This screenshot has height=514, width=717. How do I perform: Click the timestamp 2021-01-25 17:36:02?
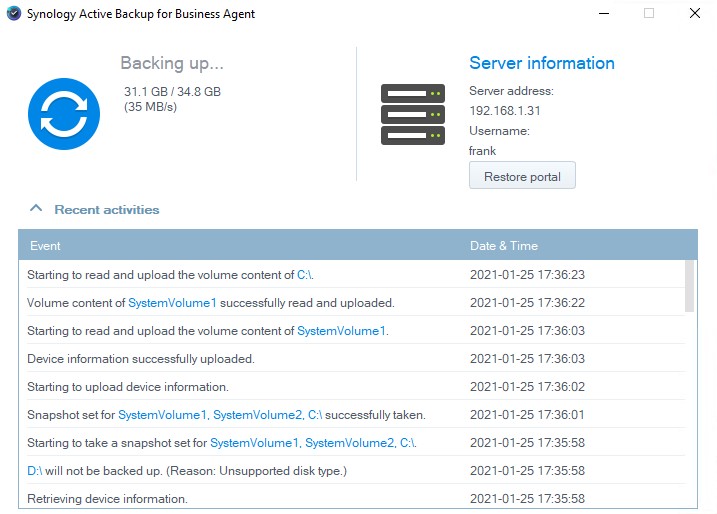pyautogui.click(x=527, y=387)
